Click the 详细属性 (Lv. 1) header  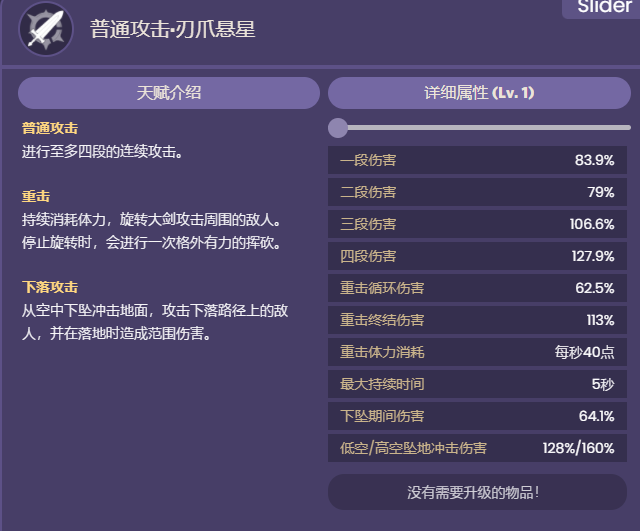click(479, 93)
